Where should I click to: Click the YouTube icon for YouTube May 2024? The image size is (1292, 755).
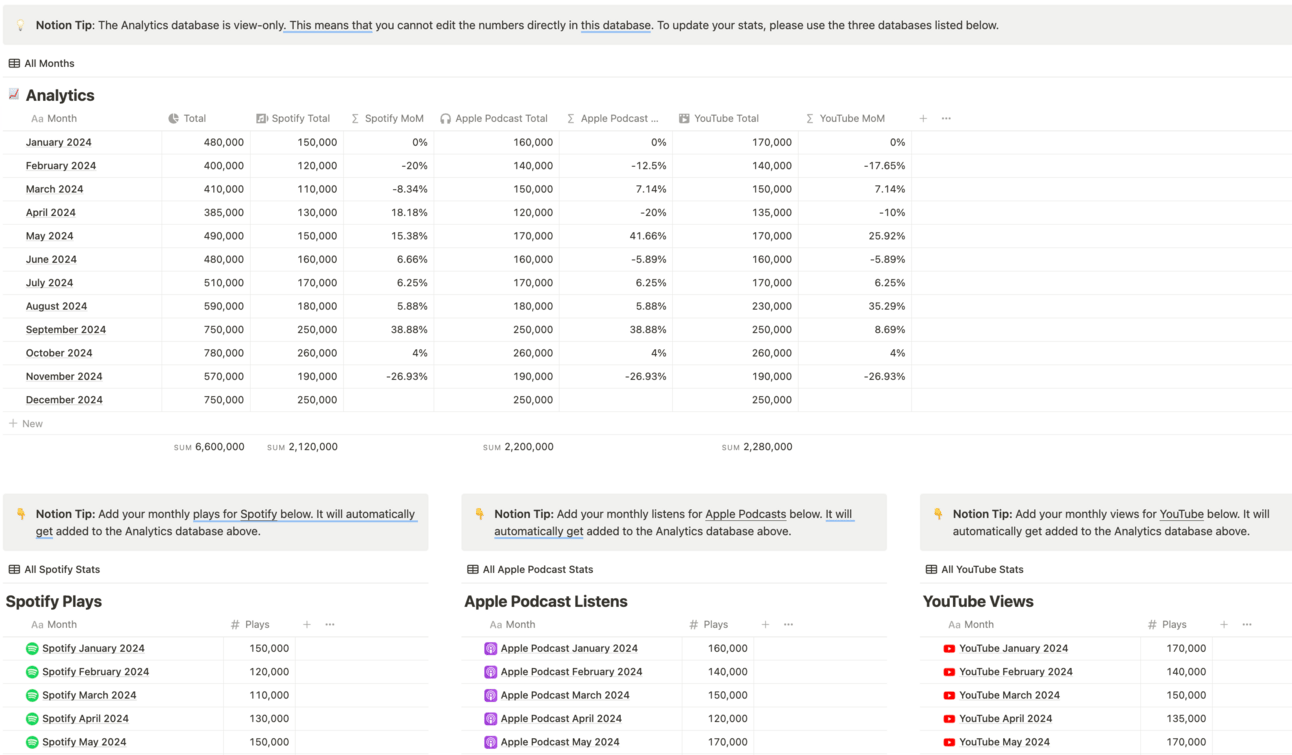949,742
